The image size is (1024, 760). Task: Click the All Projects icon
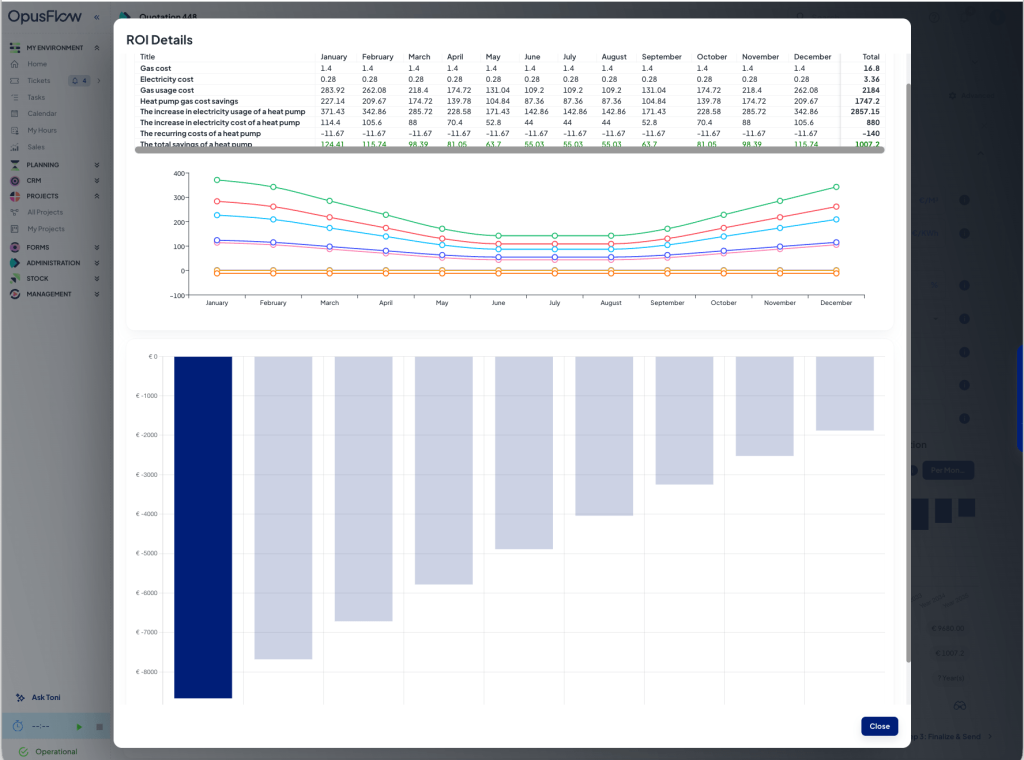(x=14, y=212)
